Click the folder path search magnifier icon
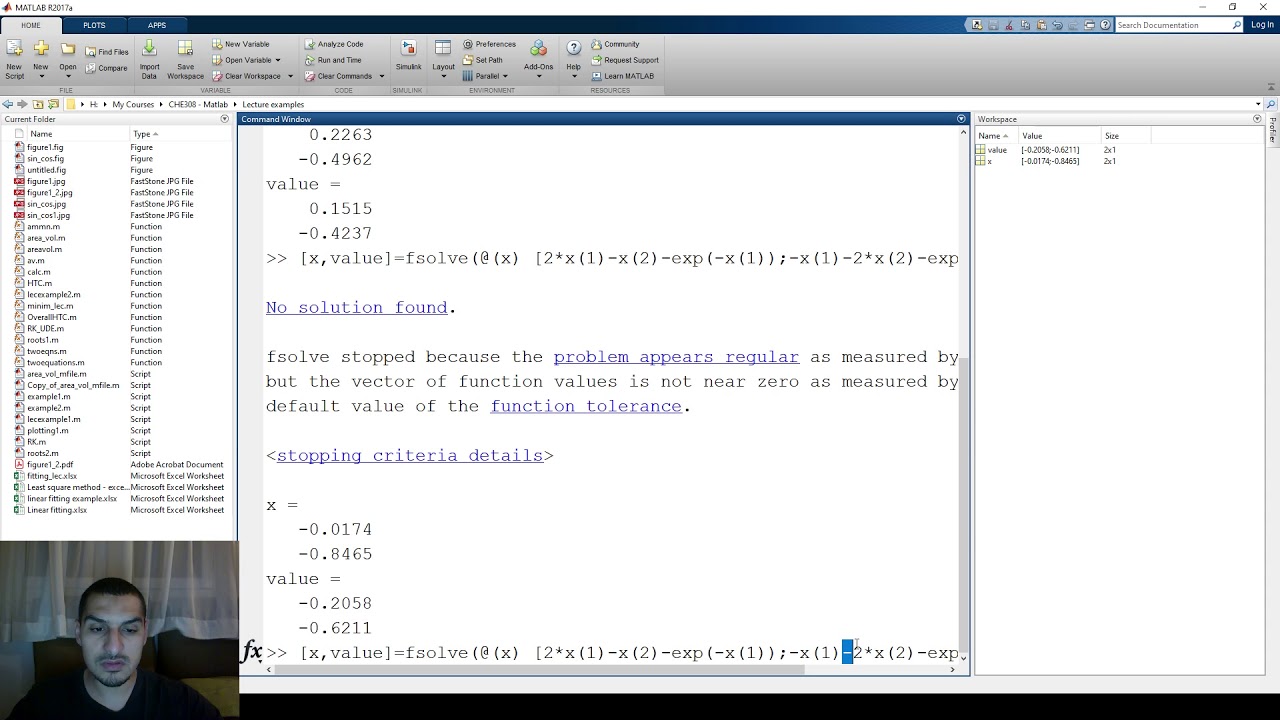This screenshot has width=1280, height=720. tap(1271, 104)
